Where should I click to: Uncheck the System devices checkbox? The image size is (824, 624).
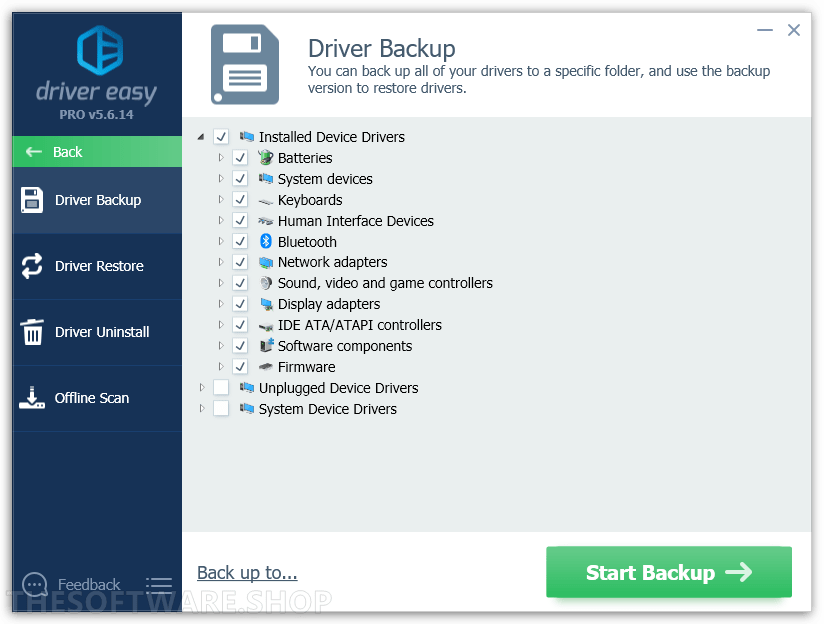(x=240, y=179)
